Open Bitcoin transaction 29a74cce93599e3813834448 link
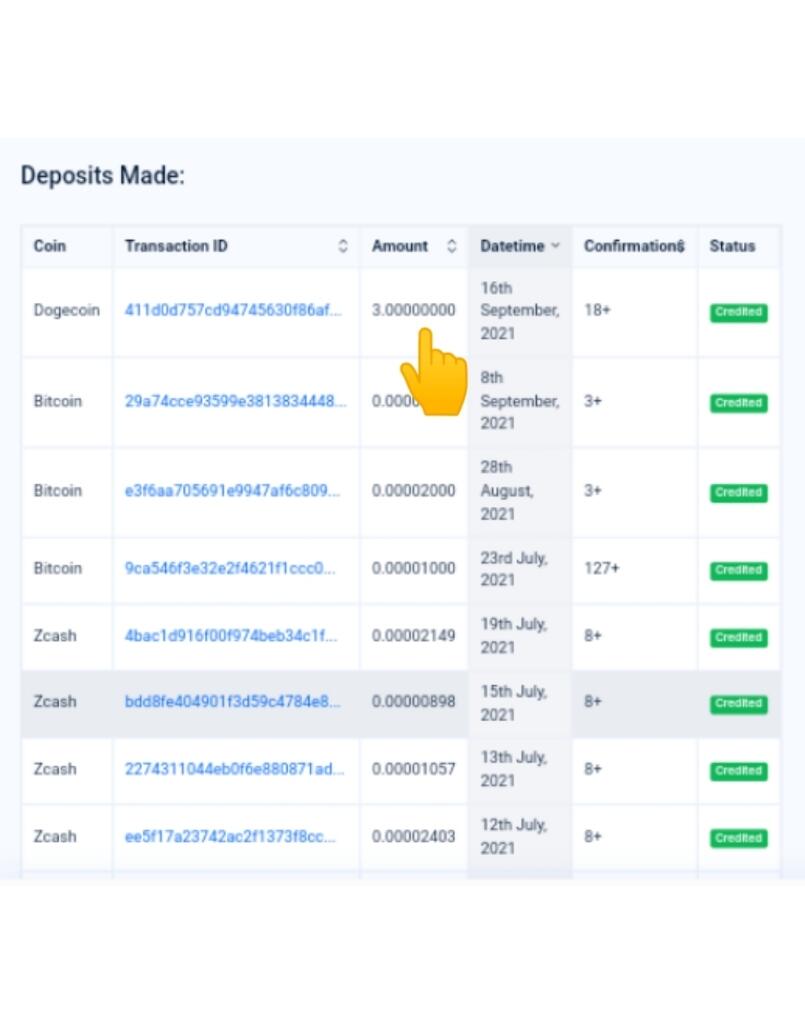 (x=235, y=401)
